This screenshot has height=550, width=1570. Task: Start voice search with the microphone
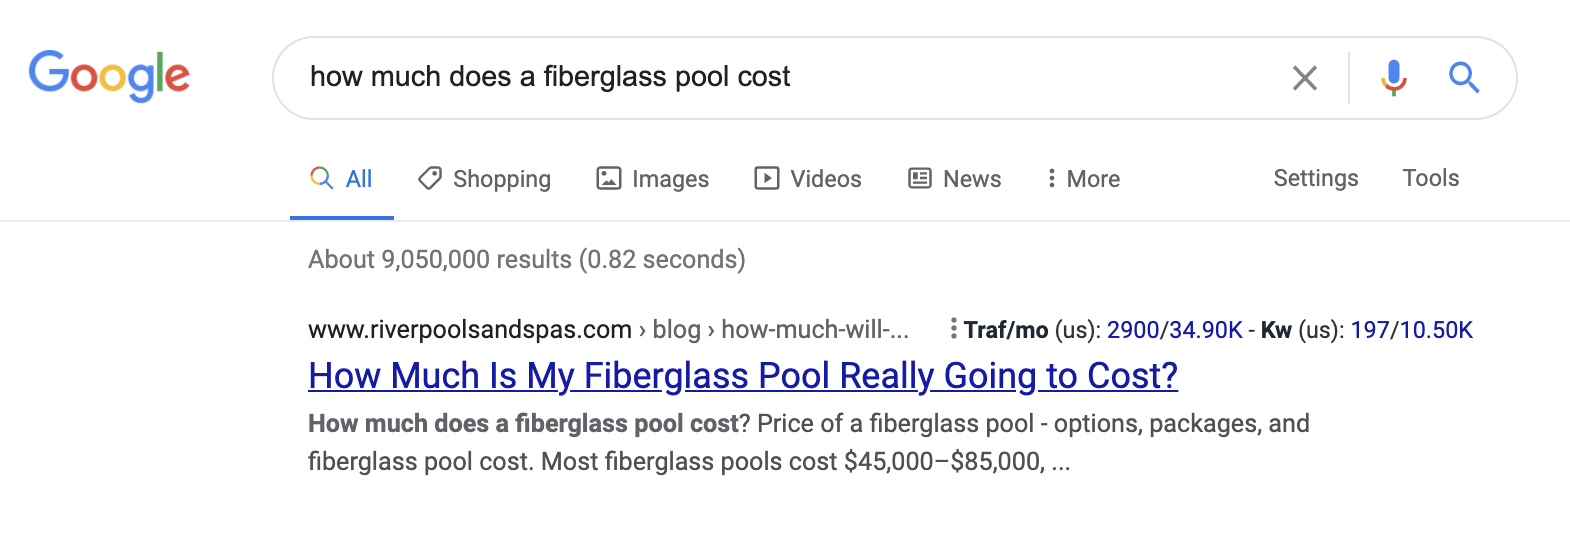point(1393,77)
